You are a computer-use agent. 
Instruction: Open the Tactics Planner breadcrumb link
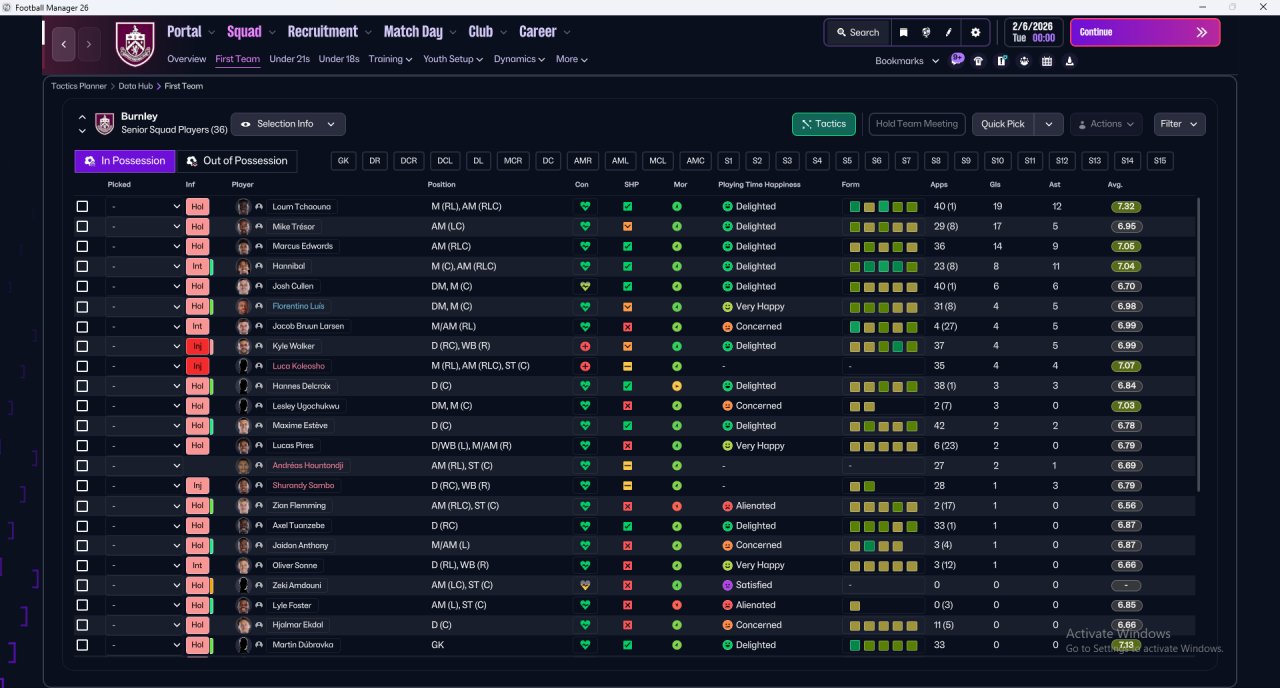[79, 86]
